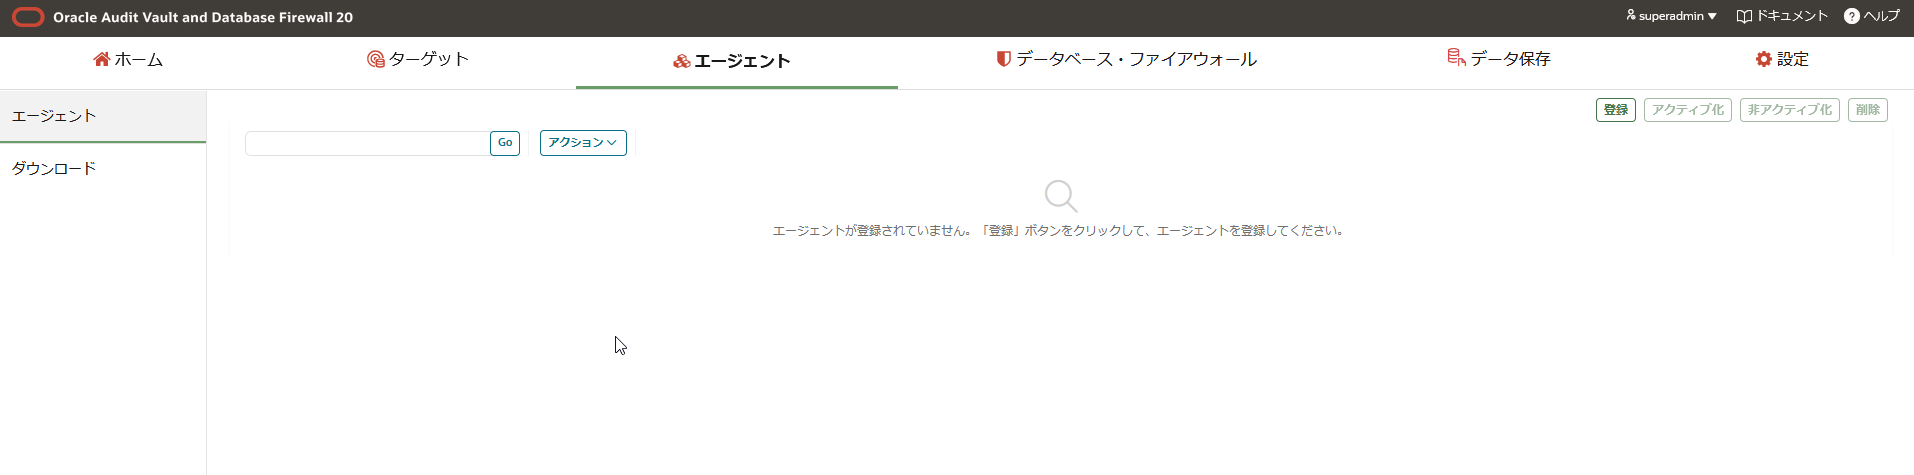Select the エージェント top tab

732,61
